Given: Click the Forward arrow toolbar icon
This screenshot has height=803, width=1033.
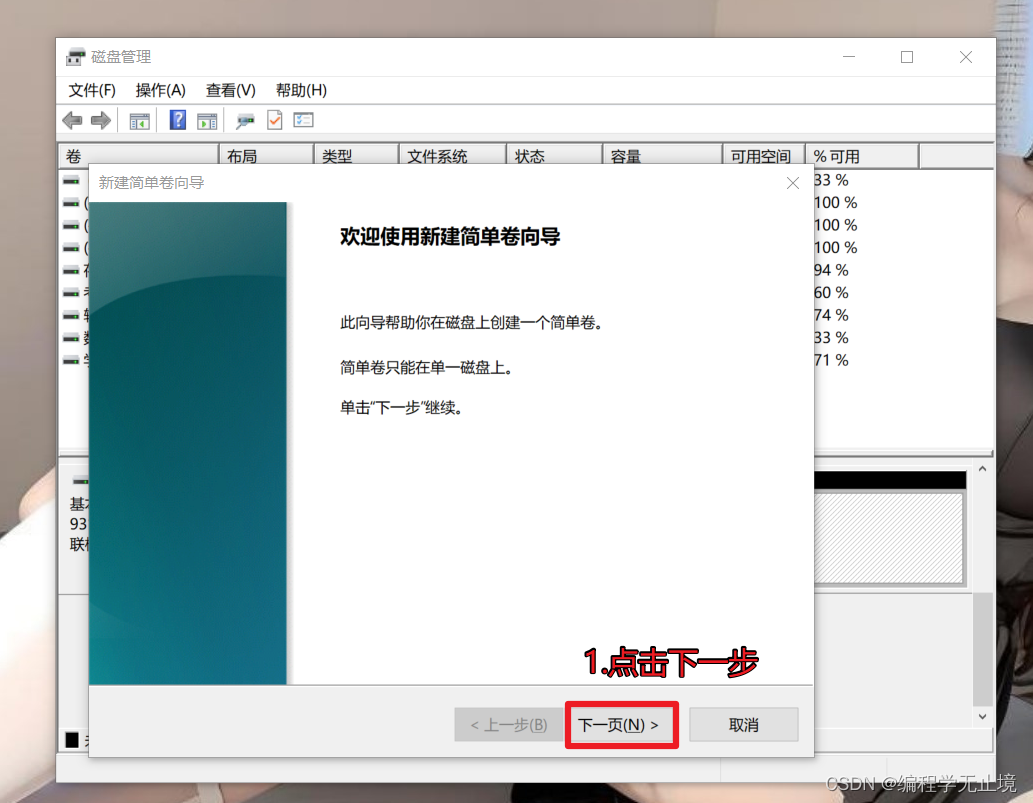Looking at the screenshot, I should tap(101, 121).
